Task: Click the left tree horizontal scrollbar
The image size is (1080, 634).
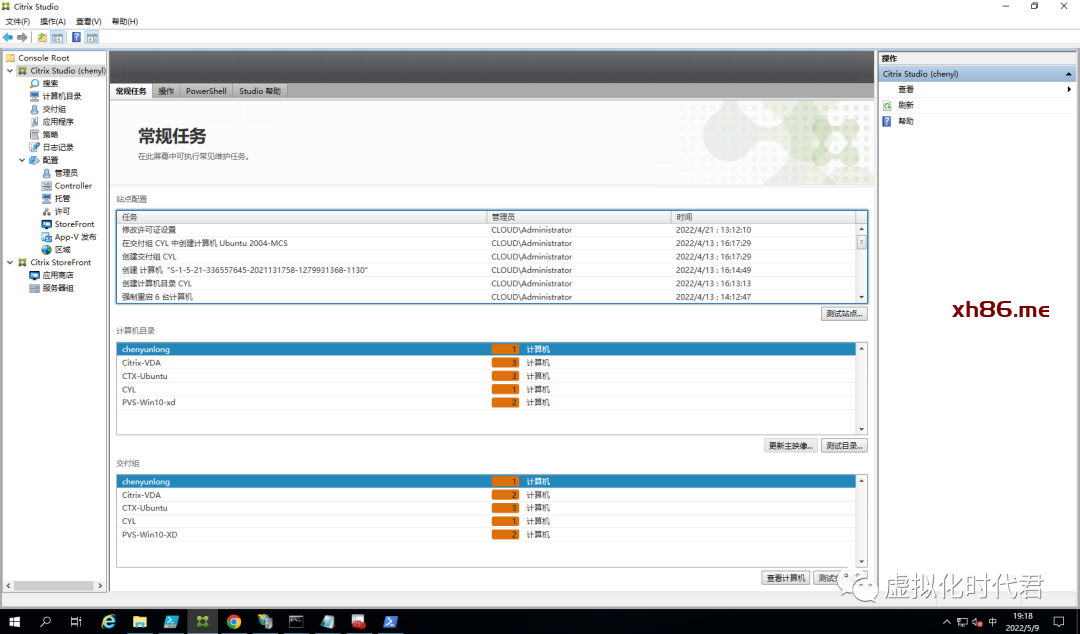Action: pyautogui.click(x=54, y=586)
